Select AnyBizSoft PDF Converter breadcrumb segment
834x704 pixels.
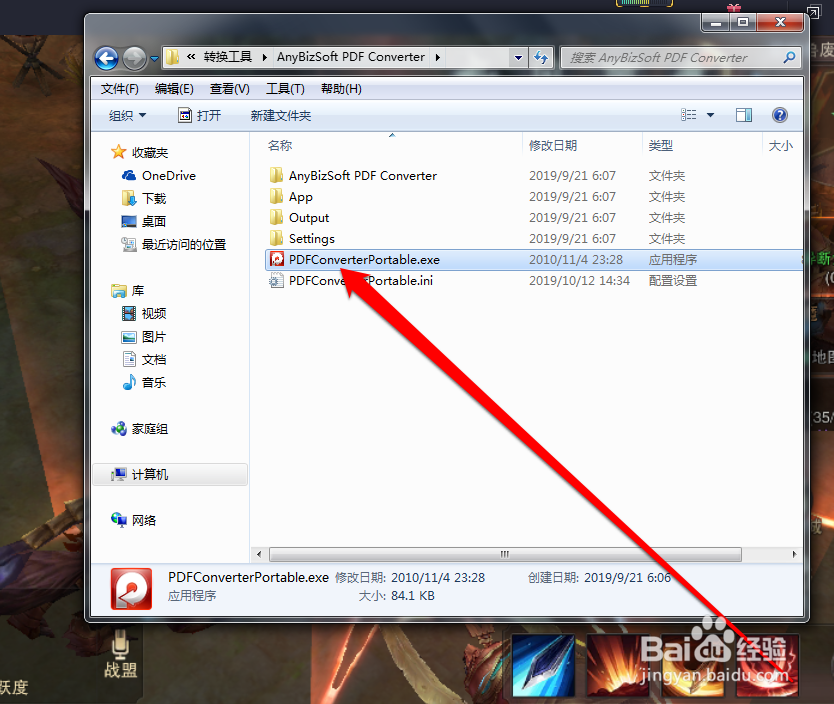coord(351,57)
